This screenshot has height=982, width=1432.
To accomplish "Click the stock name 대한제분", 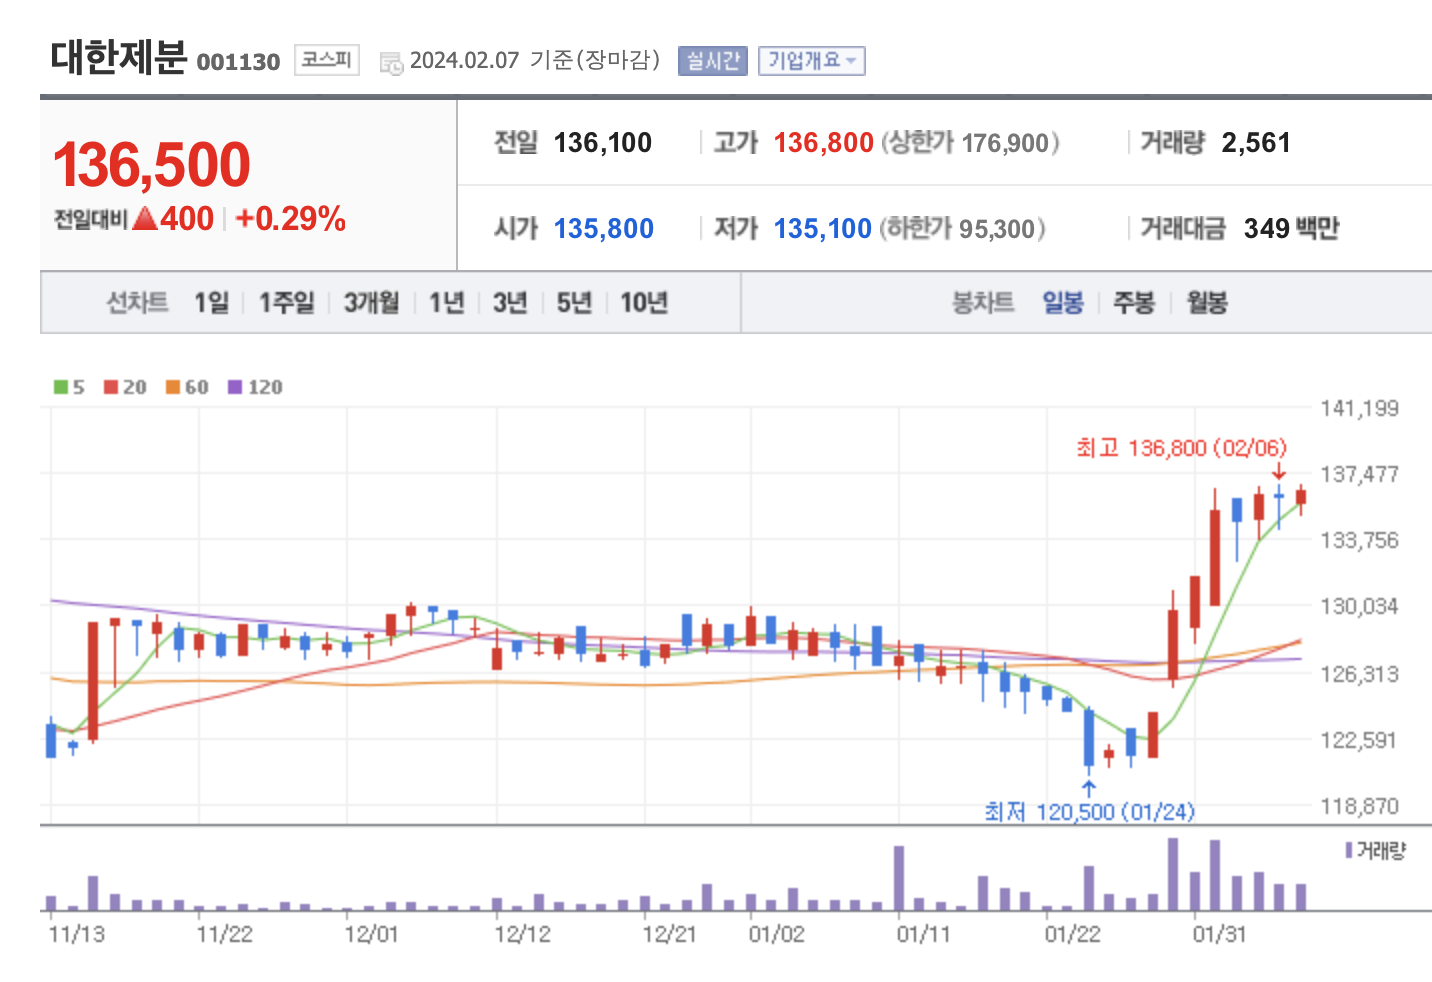I will (x=119, y=57).
